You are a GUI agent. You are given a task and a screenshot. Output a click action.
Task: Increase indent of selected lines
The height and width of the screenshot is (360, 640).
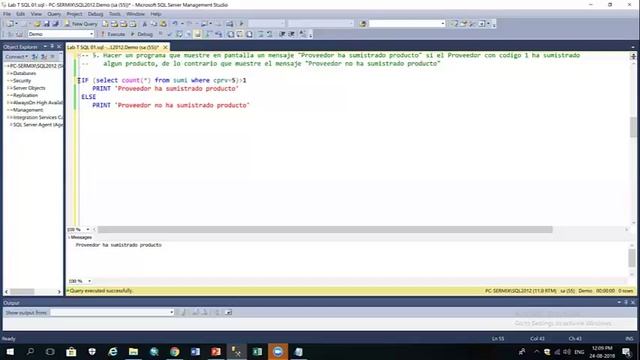pos(291,34)
